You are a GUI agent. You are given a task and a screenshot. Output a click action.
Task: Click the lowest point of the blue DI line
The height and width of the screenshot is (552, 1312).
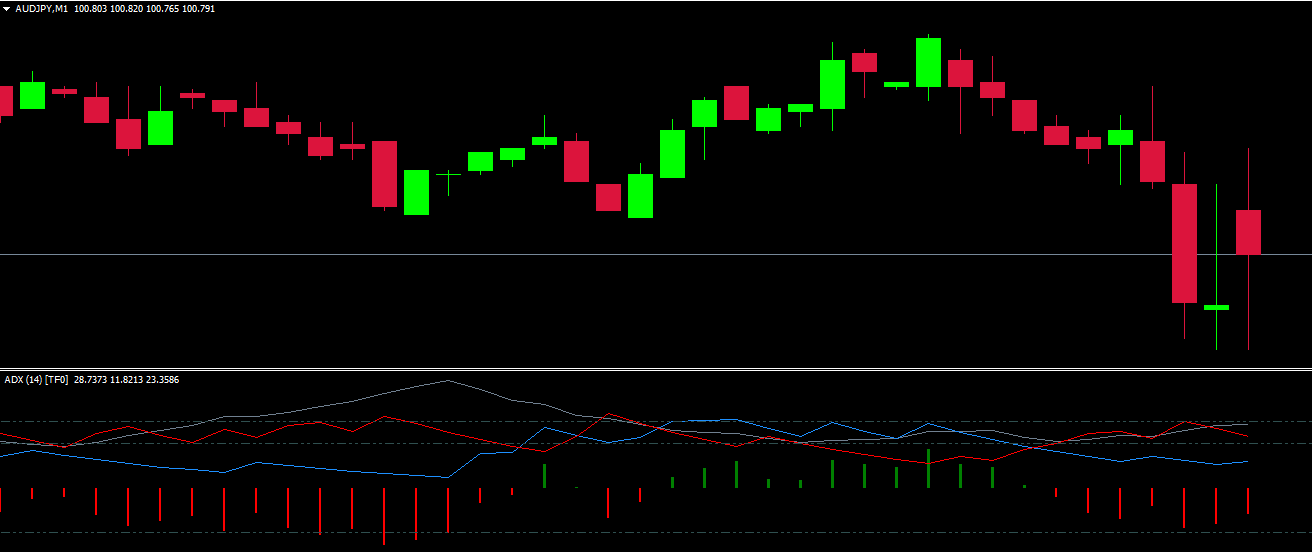tap(446, 477)
